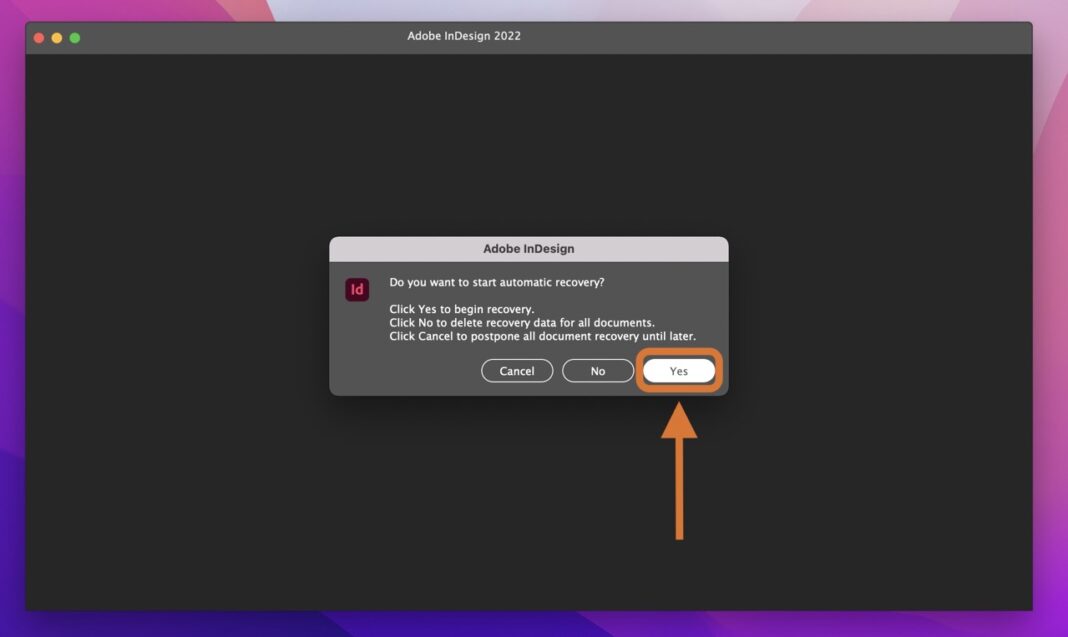This screenshot has width=1068, height=637.
Task: Click Cancel to postpone document recovery
Action: pyautogui.click(x=517, y=370)
